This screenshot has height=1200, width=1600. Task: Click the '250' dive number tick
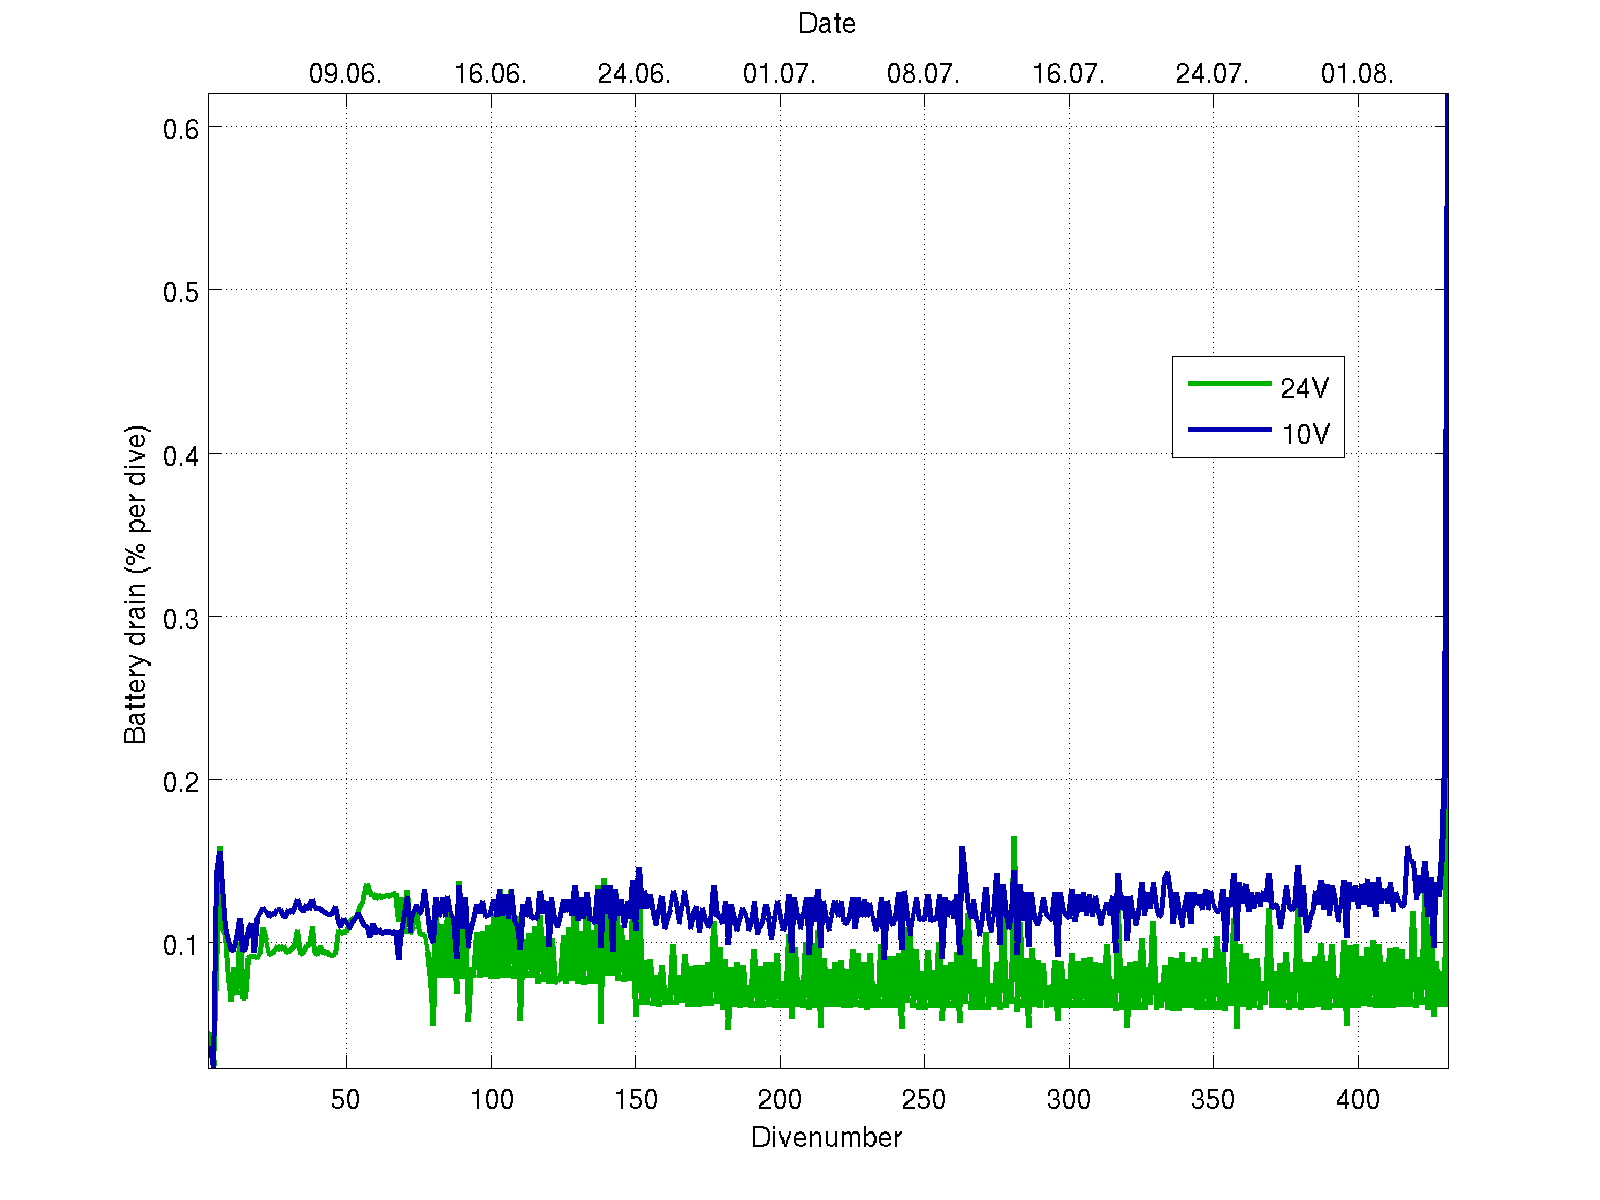pyautogui.click(x=924, y=1100)
